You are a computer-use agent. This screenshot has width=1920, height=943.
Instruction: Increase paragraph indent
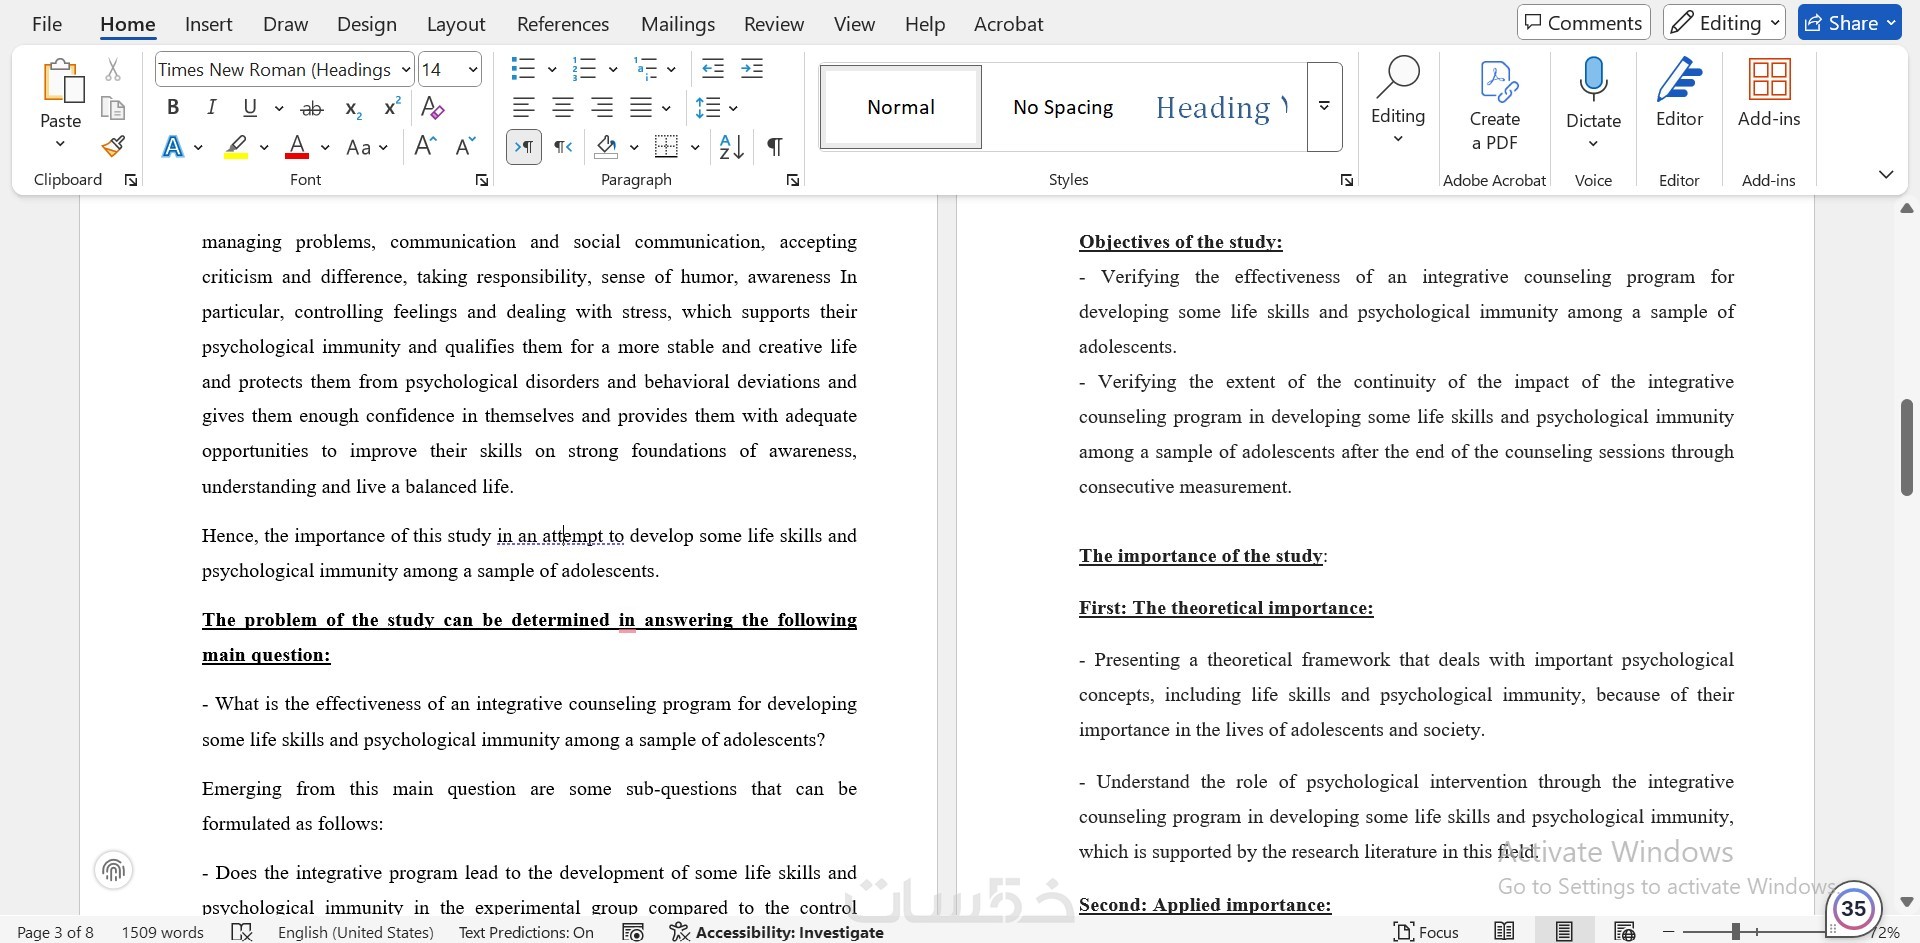752,69
